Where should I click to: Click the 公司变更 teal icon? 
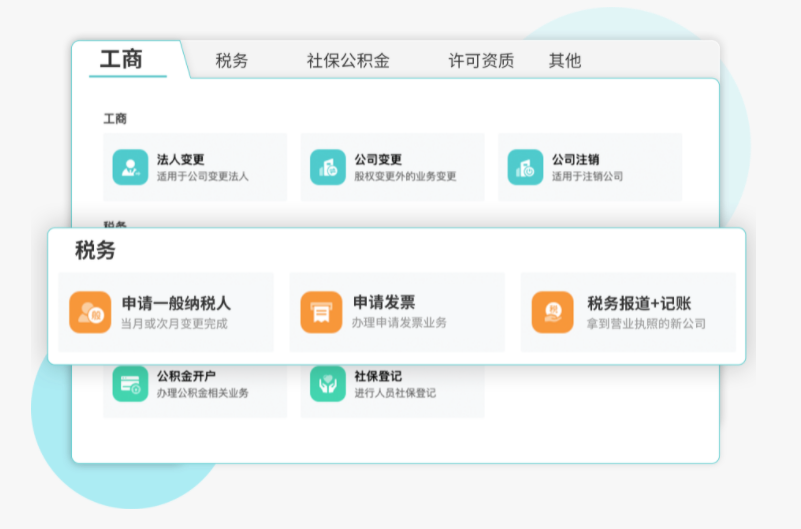click(327, 167)
